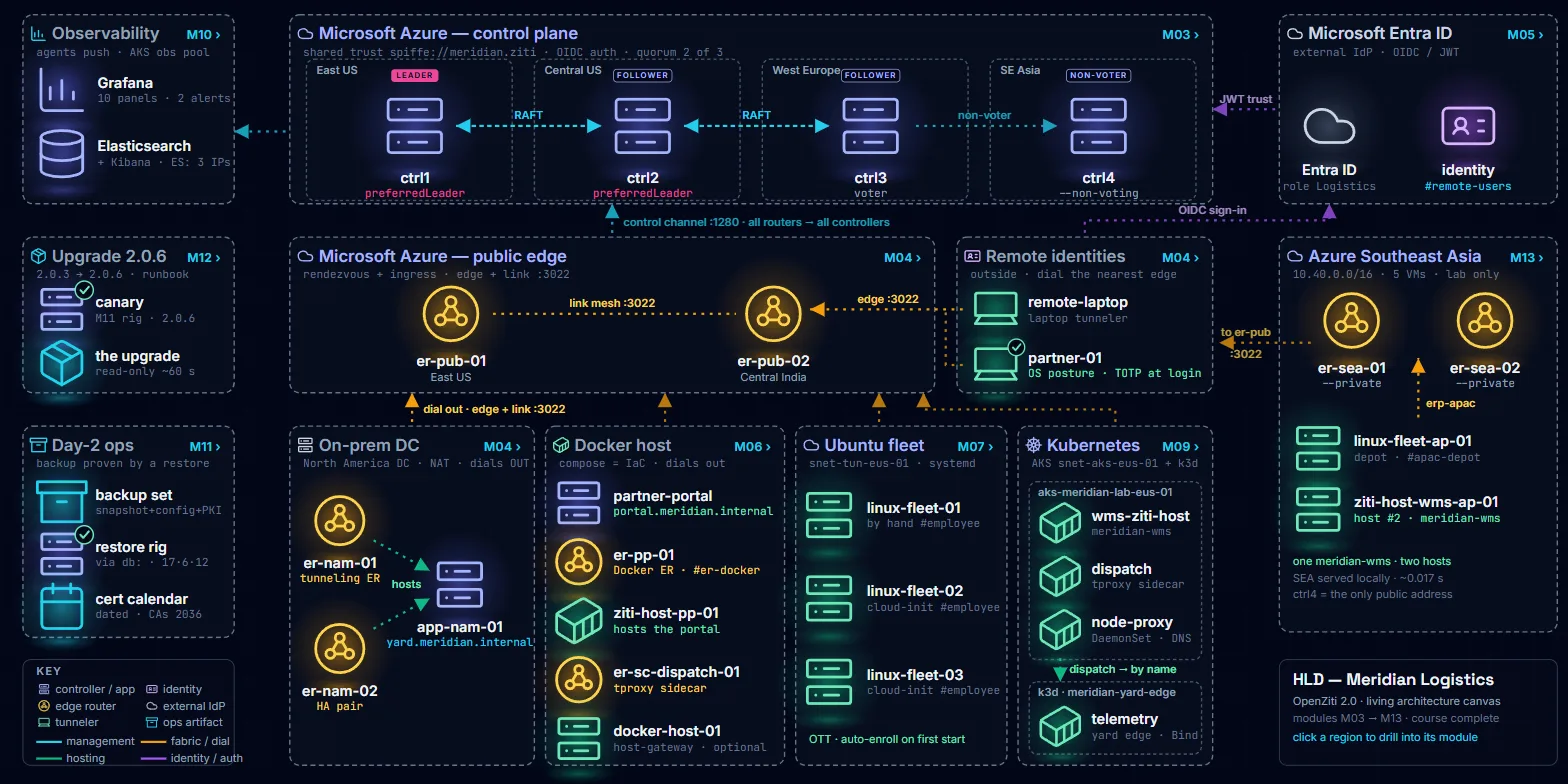Click the "portal.meridian.internal" hostname text
This screenshot has height=784, width=1568.
(x=693, y=511)
